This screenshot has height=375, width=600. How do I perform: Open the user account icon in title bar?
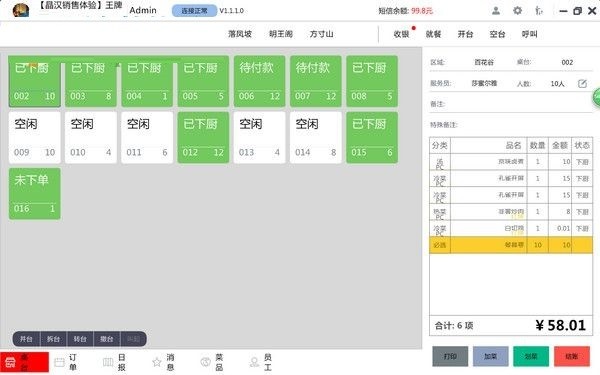tap(496, 11)
